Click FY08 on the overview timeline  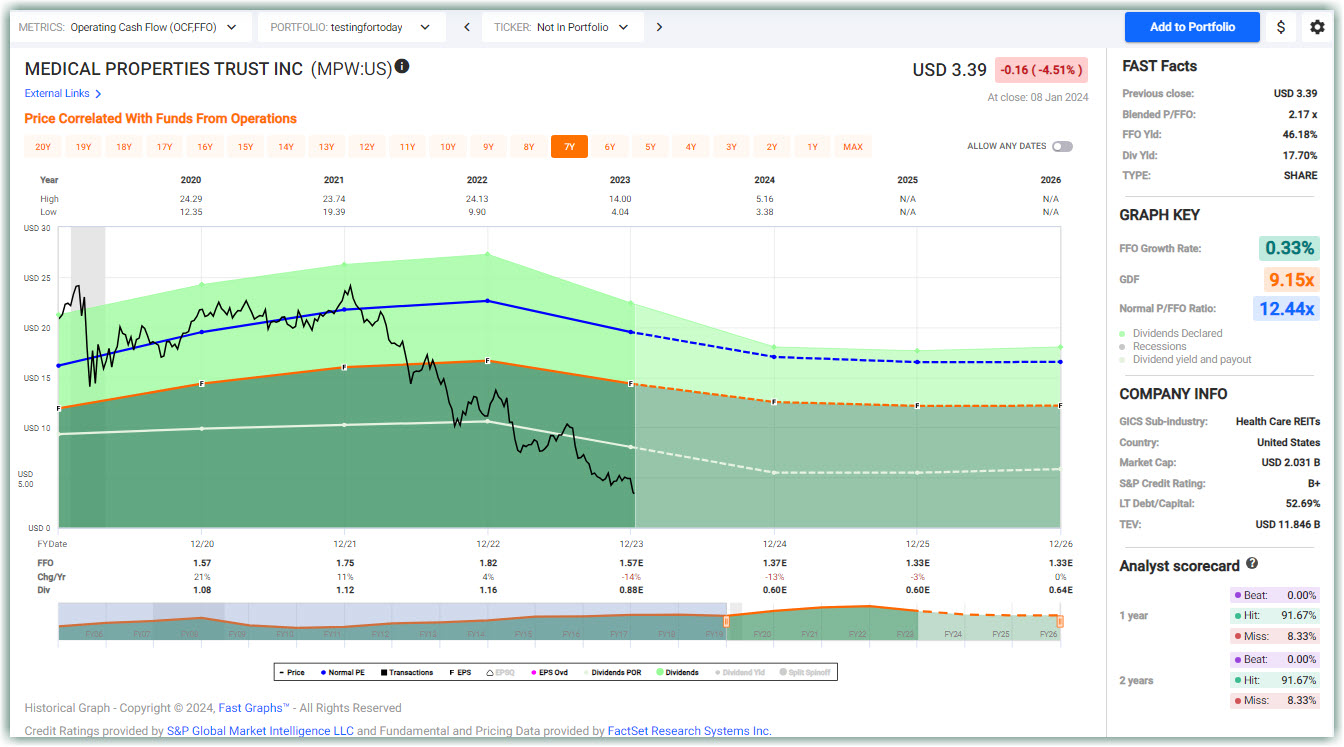pyautogui.click(x=189, y=635)
